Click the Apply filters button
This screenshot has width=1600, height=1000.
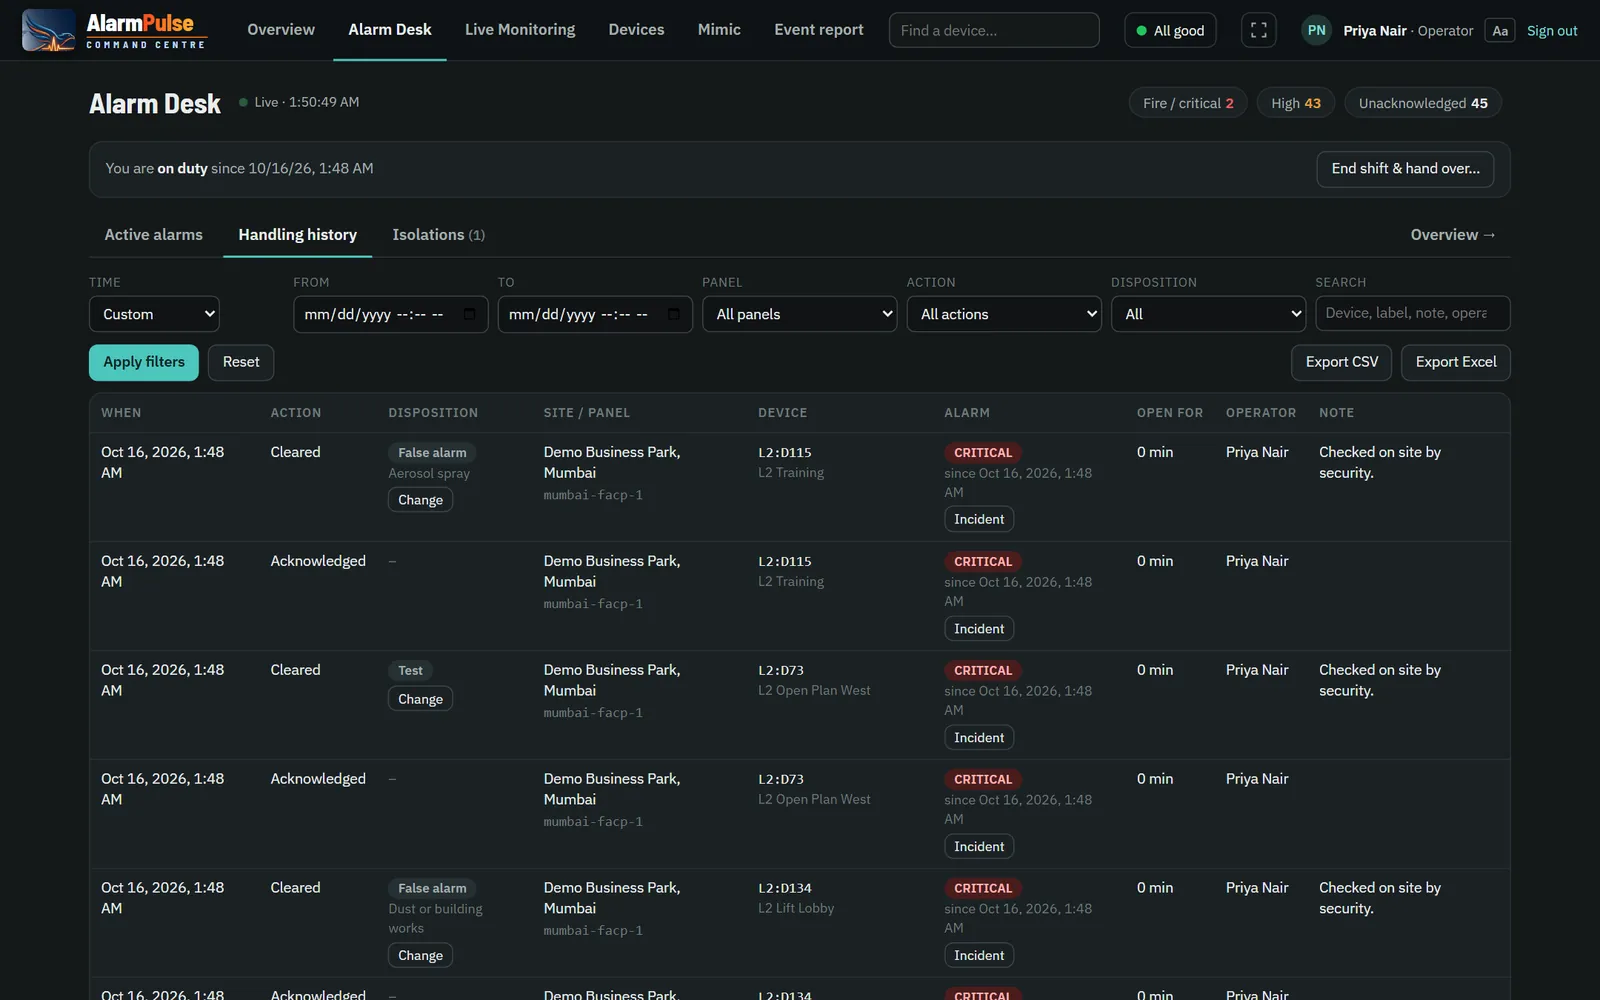pyautogui.click(x=144, y=362)
